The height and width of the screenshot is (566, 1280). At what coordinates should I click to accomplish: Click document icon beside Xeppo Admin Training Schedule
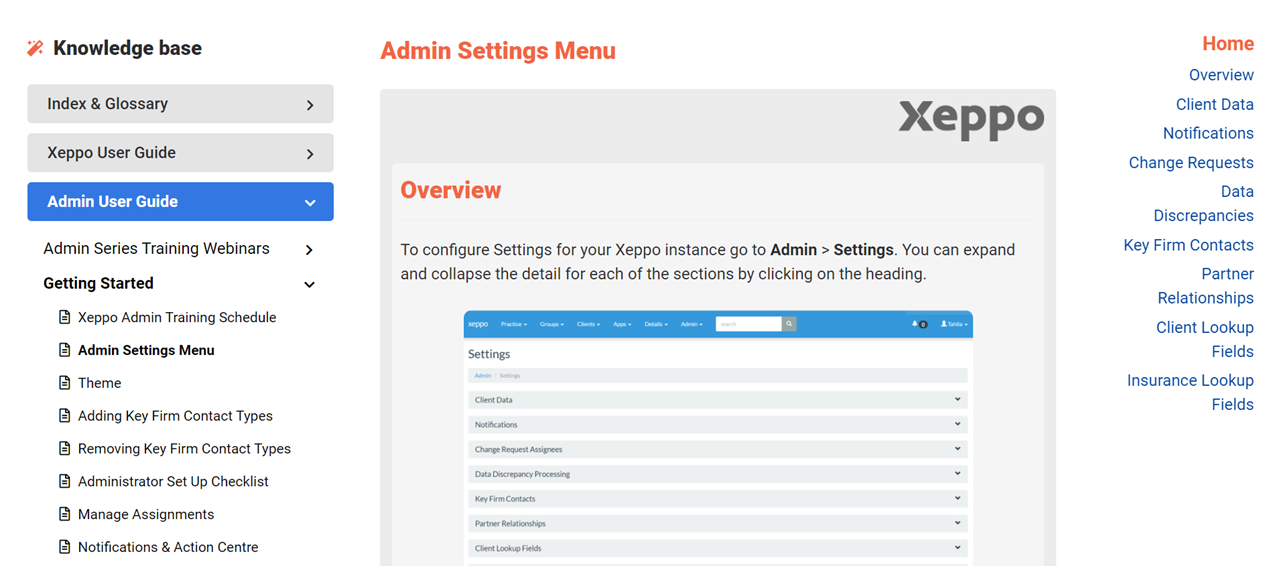65,317
